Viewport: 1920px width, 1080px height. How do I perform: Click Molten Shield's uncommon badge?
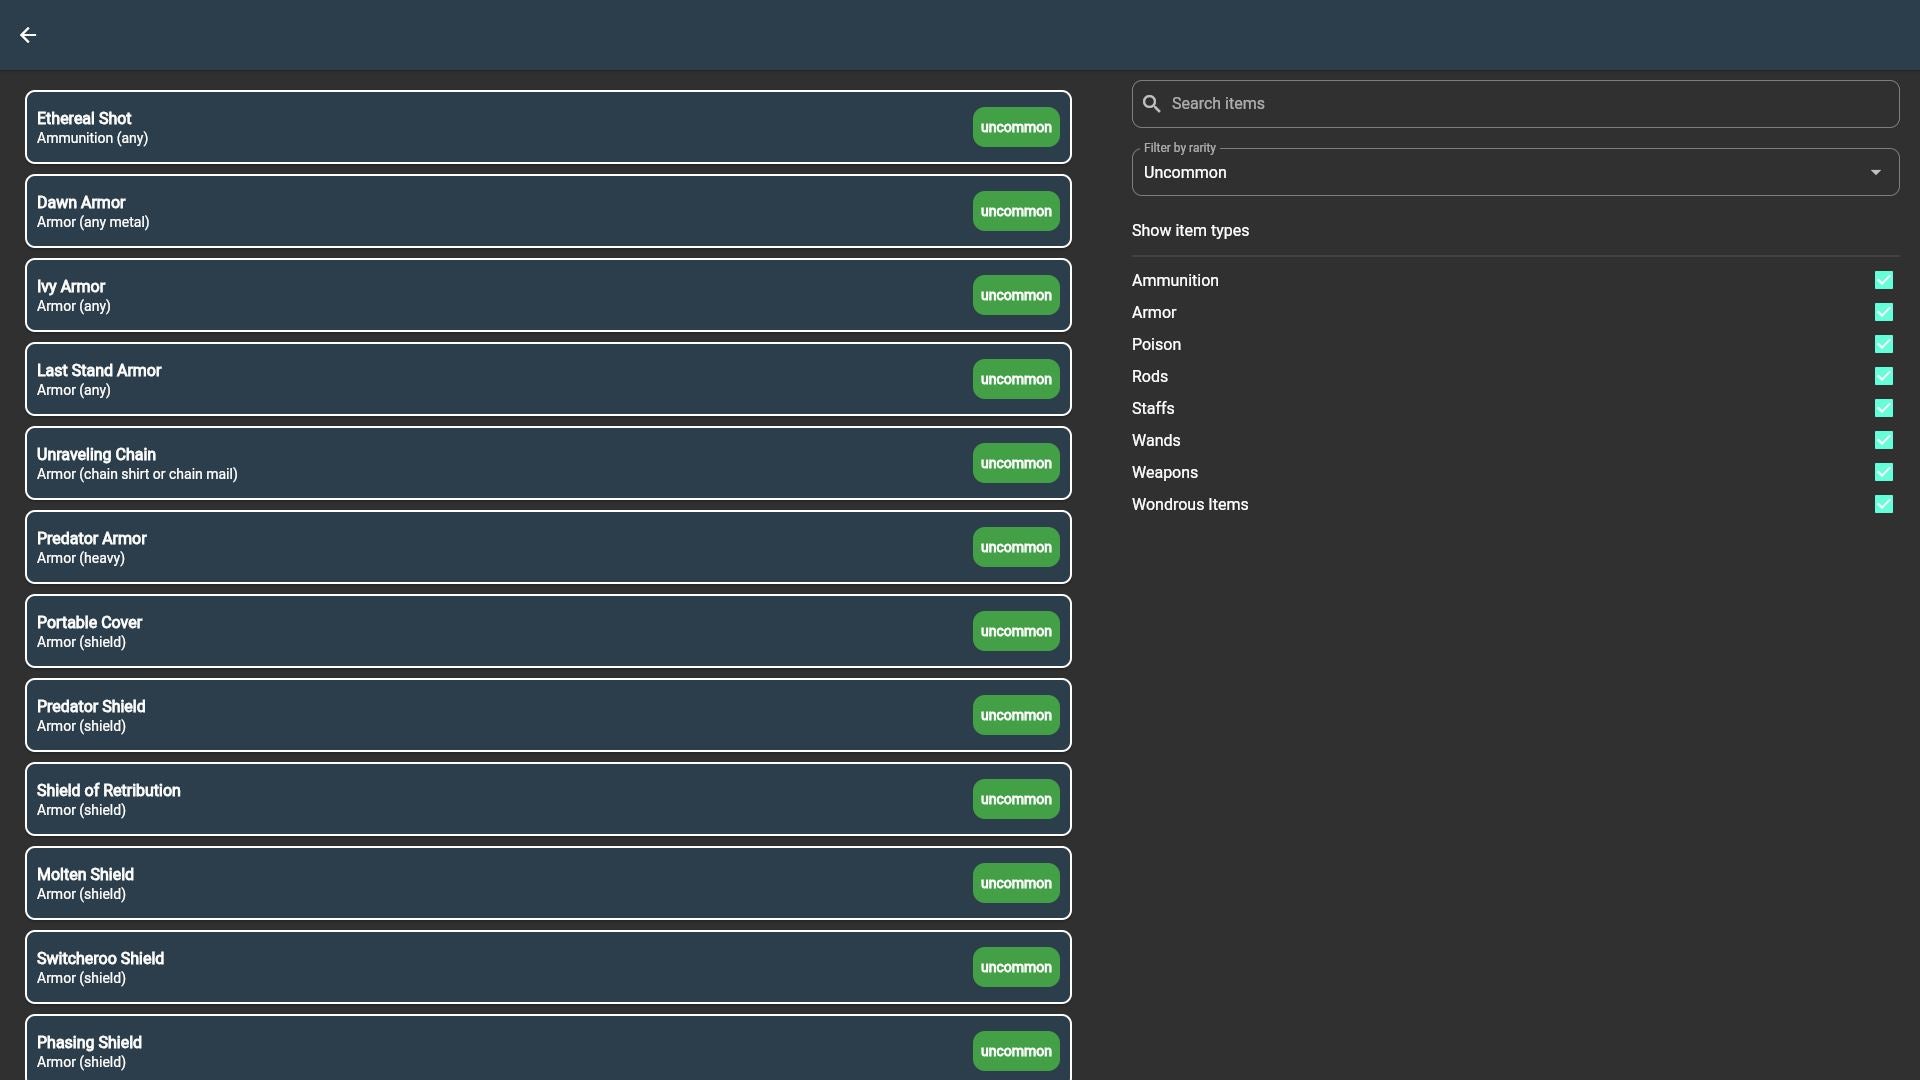(1015, 883)
